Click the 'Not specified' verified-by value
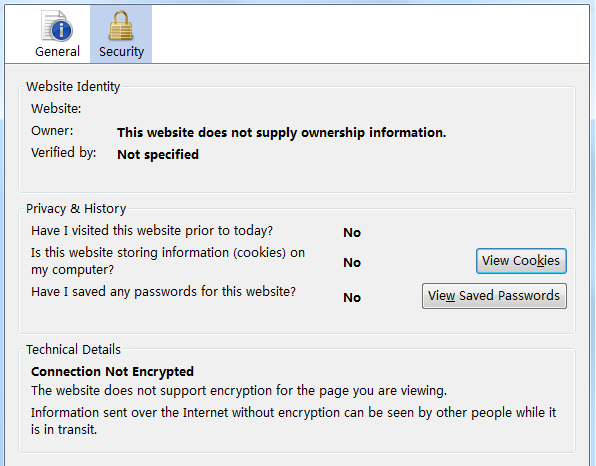 pyautogui.click(x=158, y=155)
